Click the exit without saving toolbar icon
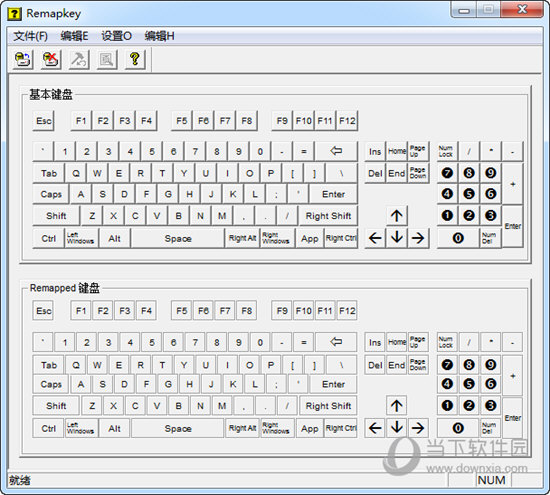550x495 pixels. pyautogui.click(x=51, y=59)
